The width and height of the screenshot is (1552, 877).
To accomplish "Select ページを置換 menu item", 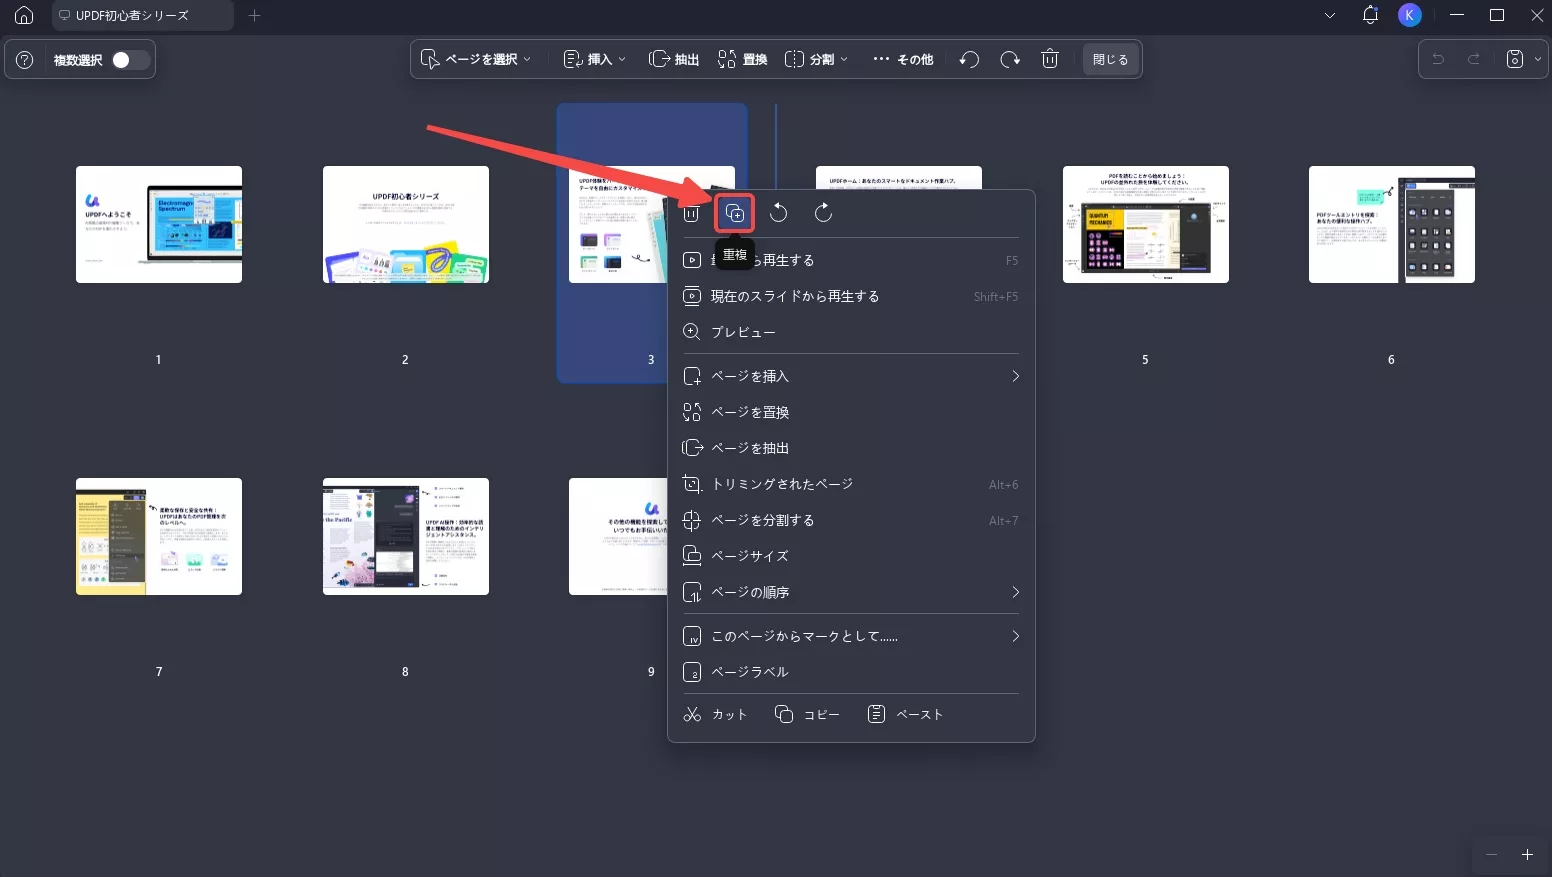I will (x=851, y=412).
